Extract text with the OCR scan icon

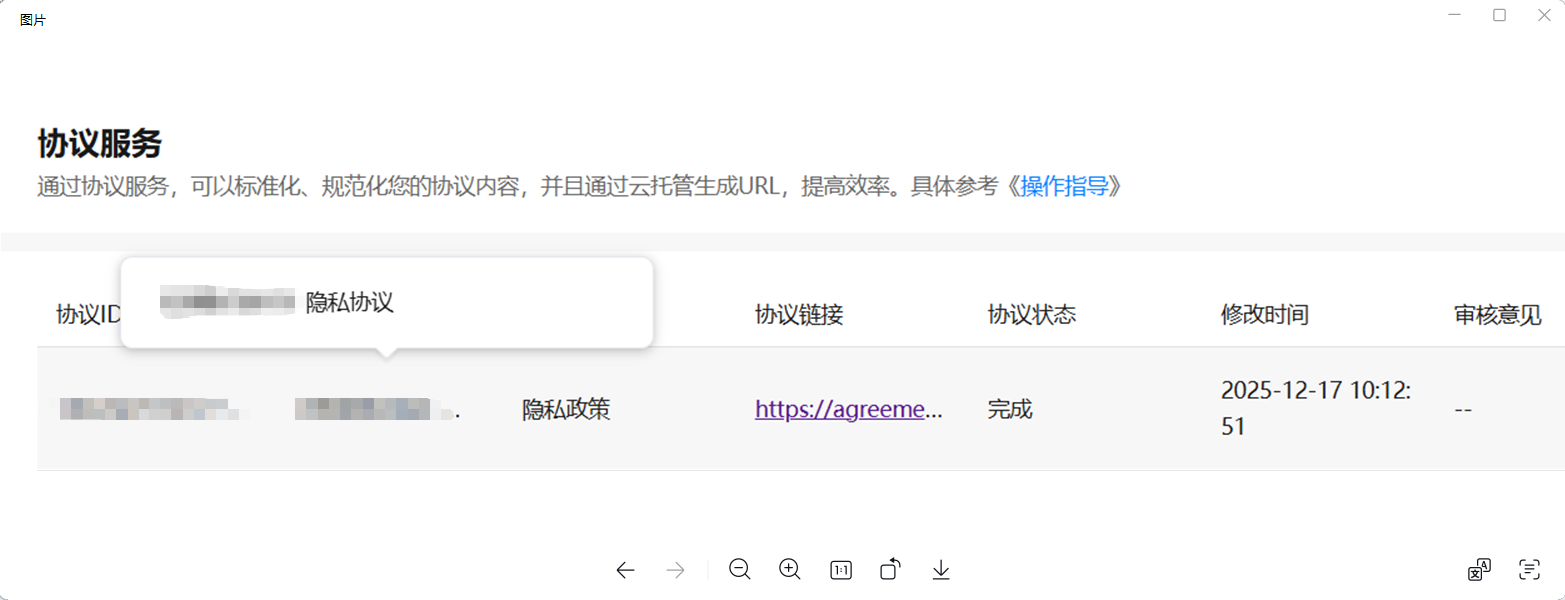coord(1530,568)
